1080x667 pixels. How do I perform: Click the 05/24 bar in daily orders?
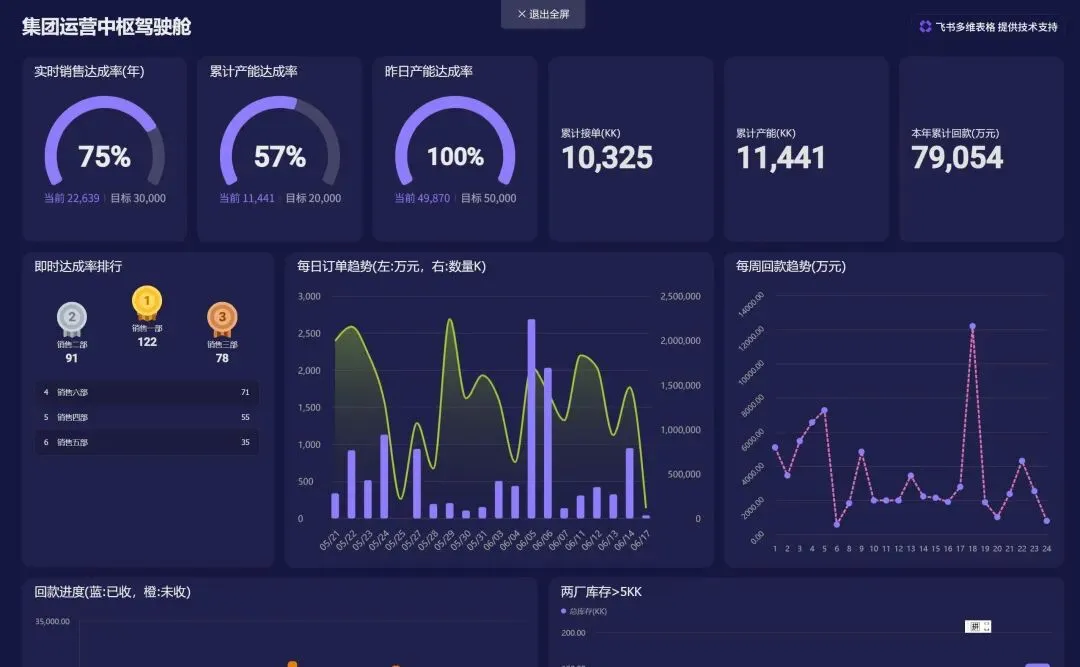(384, 476)
